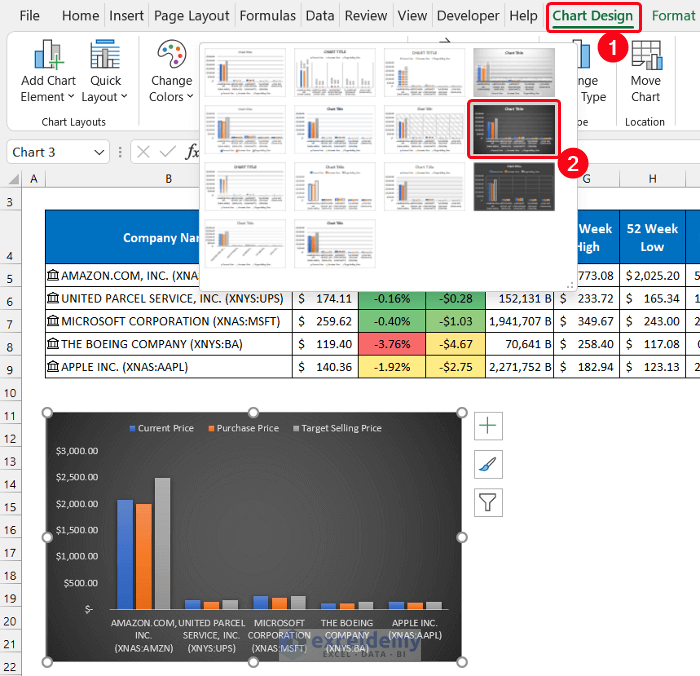The height and width of the screenshot is (676, 700).
Task: Click the 52 Week Low header cell
Action: [652, 237]
